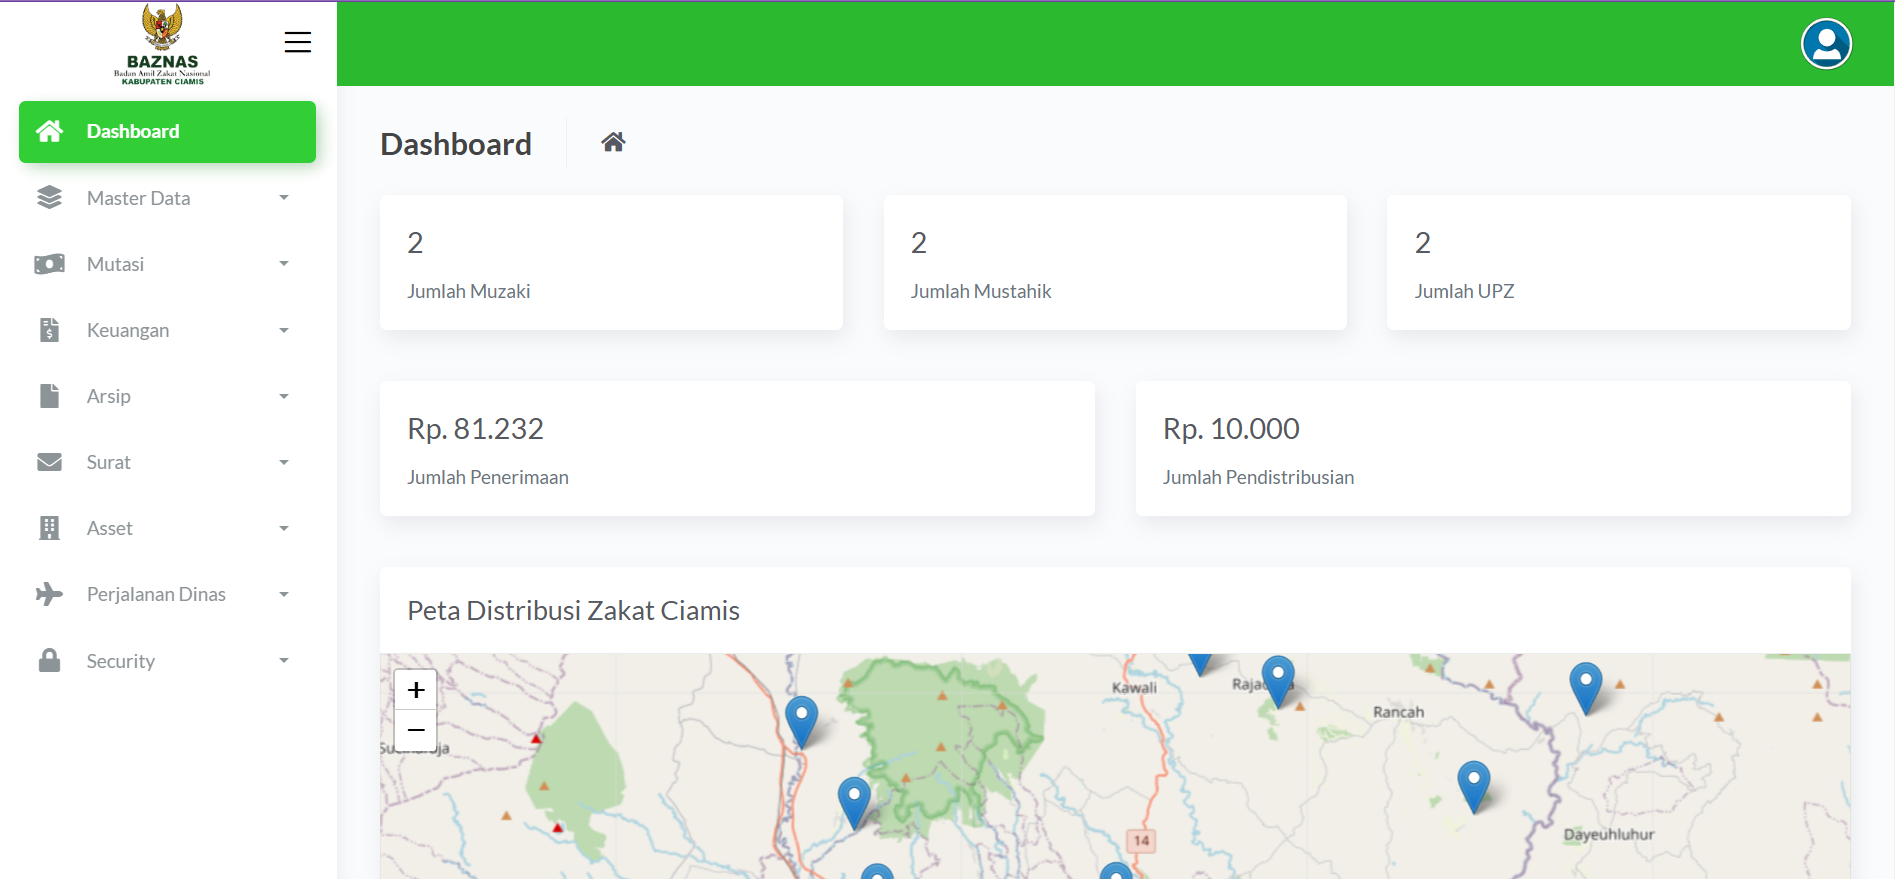Image resolution: width=1895 pixels, height=879 pixels.
Task: Click the Security lock icon
Action: coord(49,660)
